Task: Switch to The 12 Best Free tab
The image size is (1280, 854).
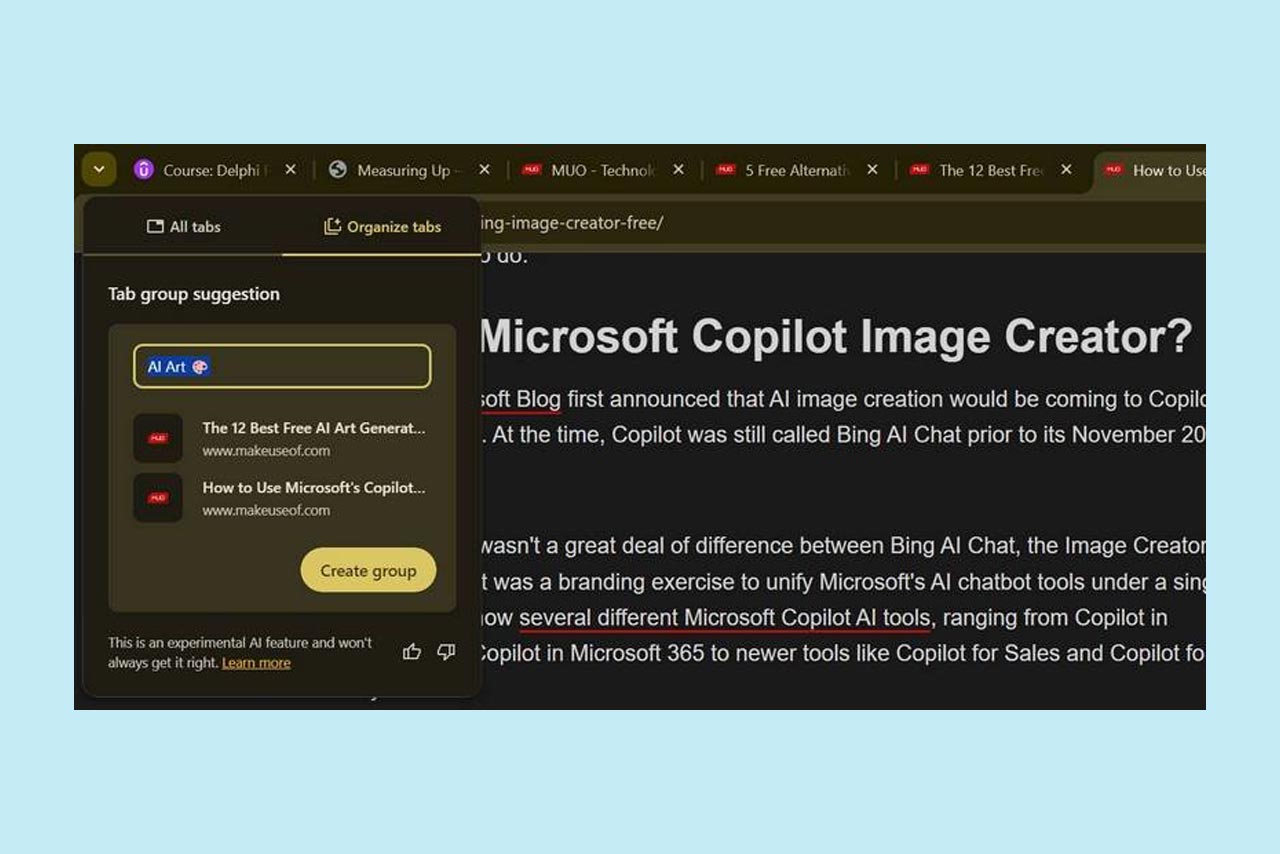Action: point(992,170)
